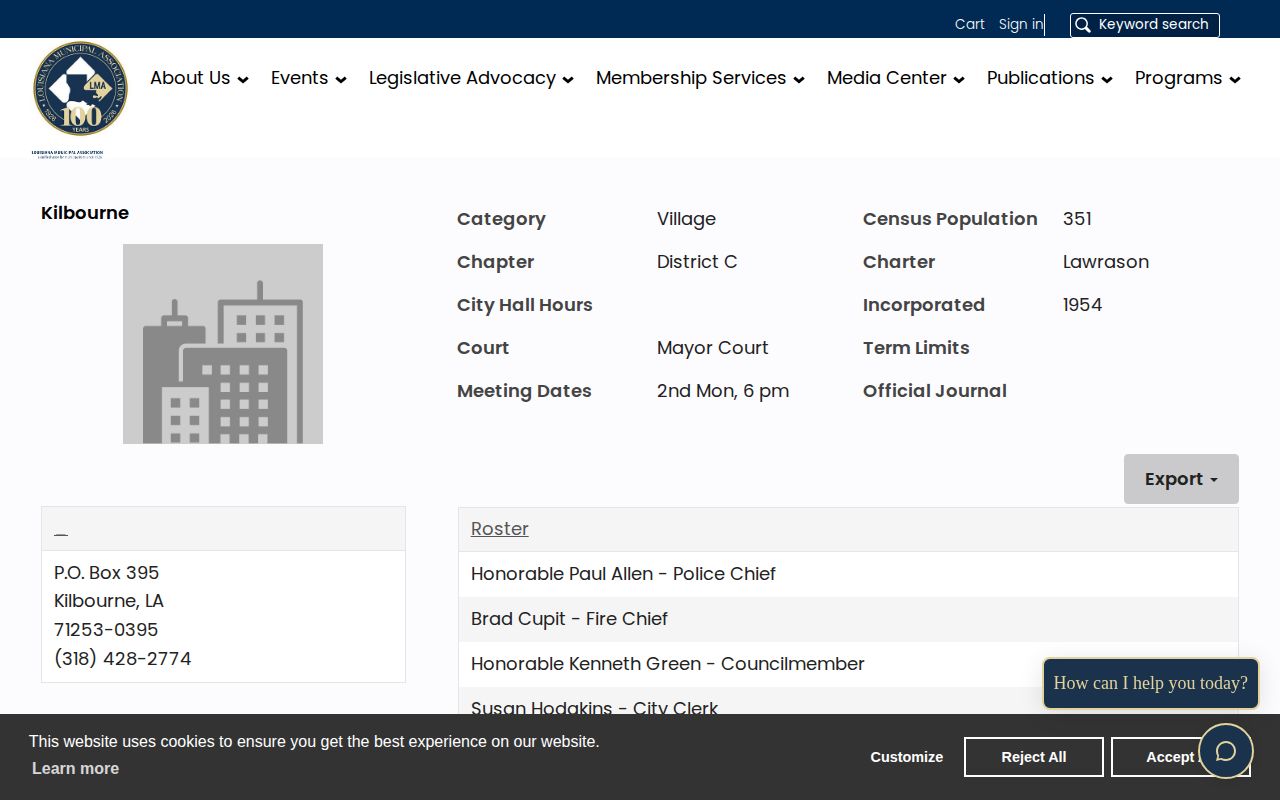Expand the Events menu
Image resolution: width=1280 pixels, height=800 pixels.
pos(309,78)
